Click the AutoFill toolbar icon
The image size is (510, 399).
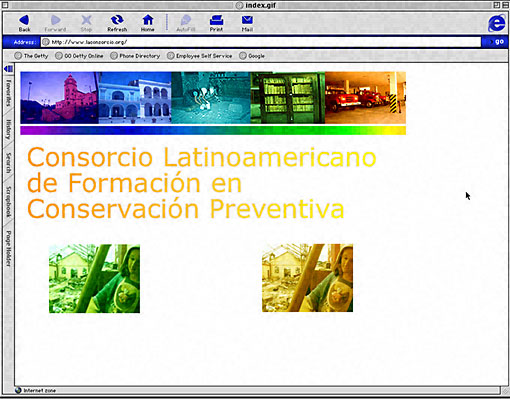185,23
